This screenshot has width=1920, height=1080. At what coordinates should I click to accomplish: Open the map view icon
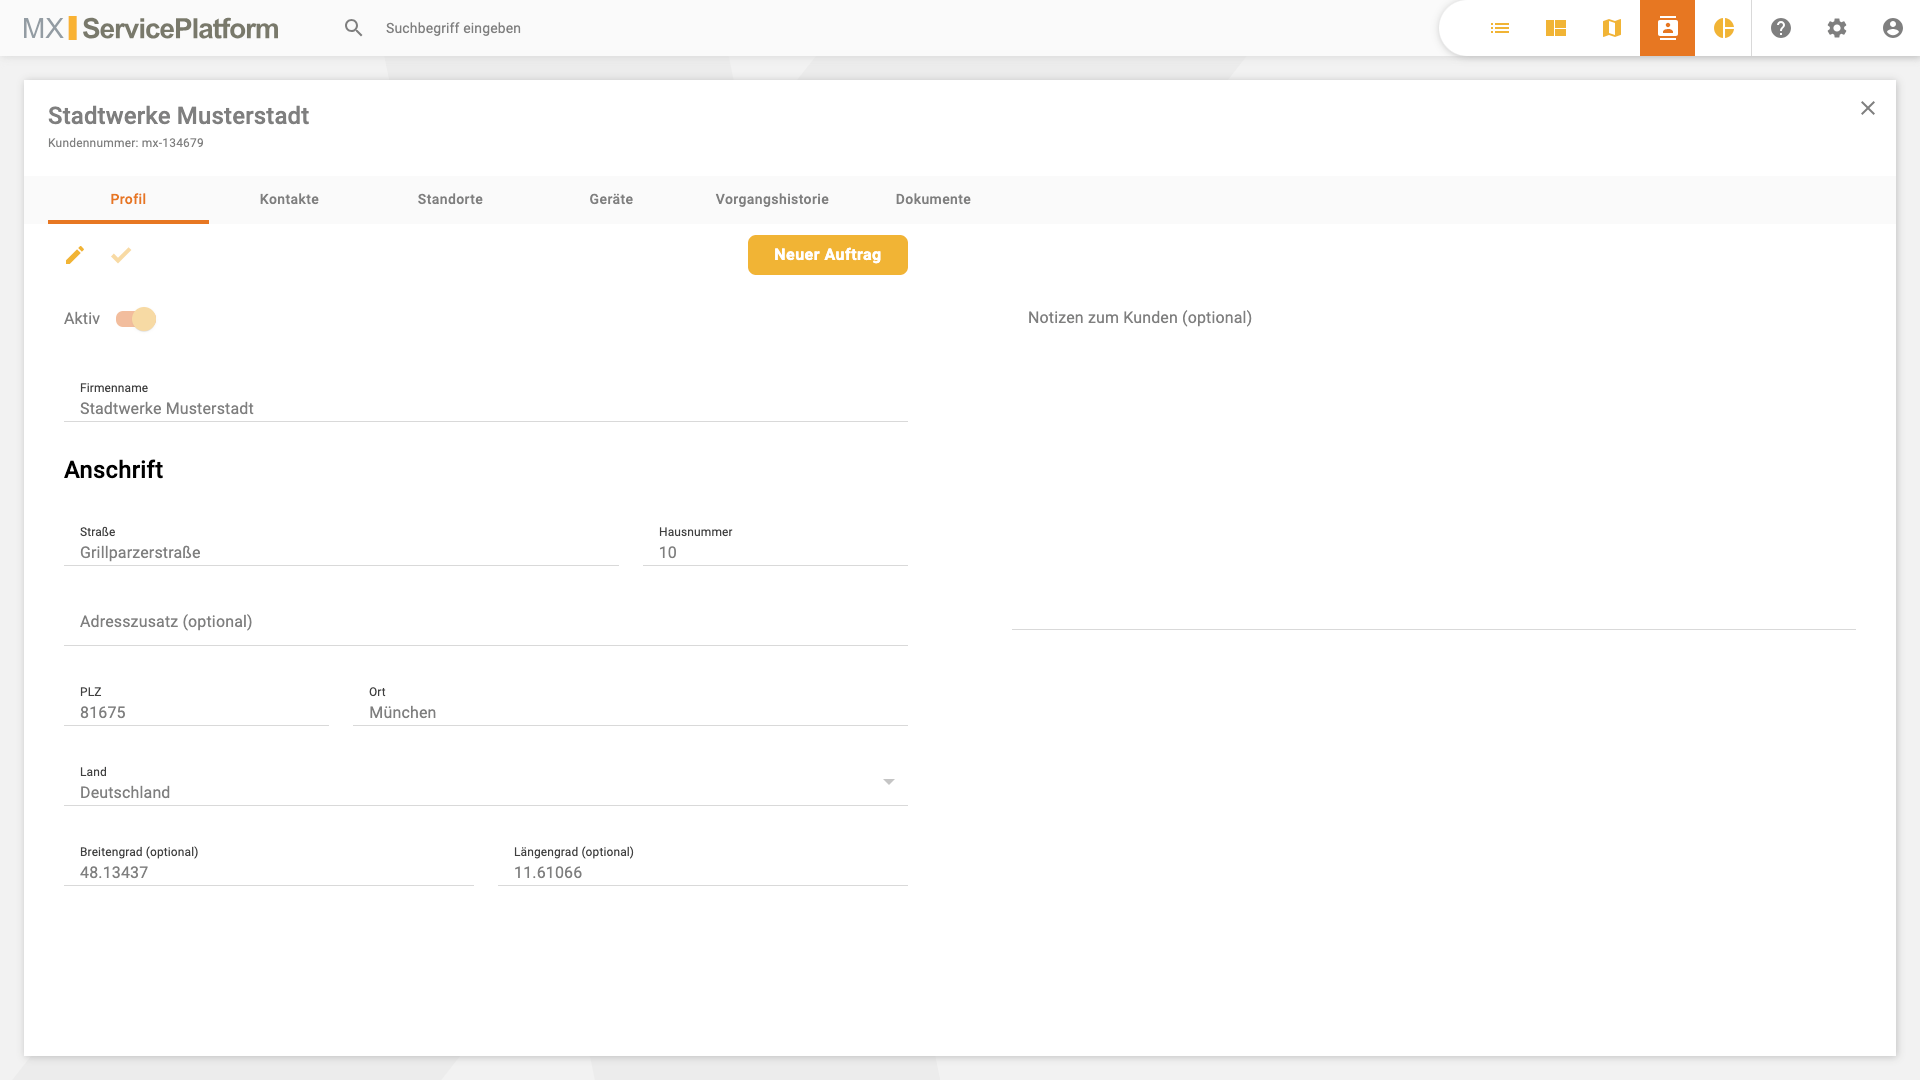tap(1612, 28)
